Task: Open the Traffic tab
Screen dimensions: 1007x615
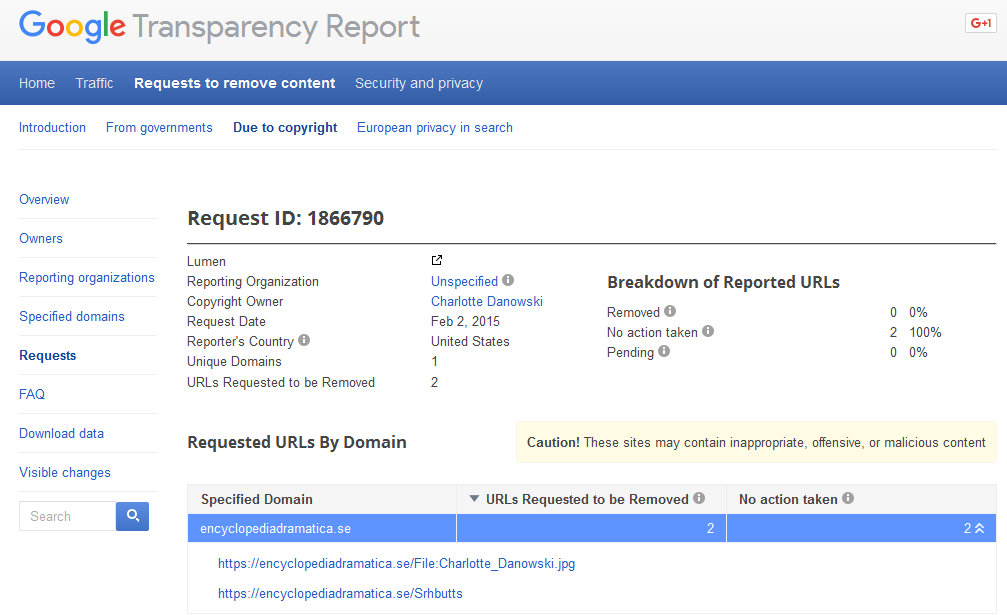Action: pyautogui.click(x=94, y=83)
